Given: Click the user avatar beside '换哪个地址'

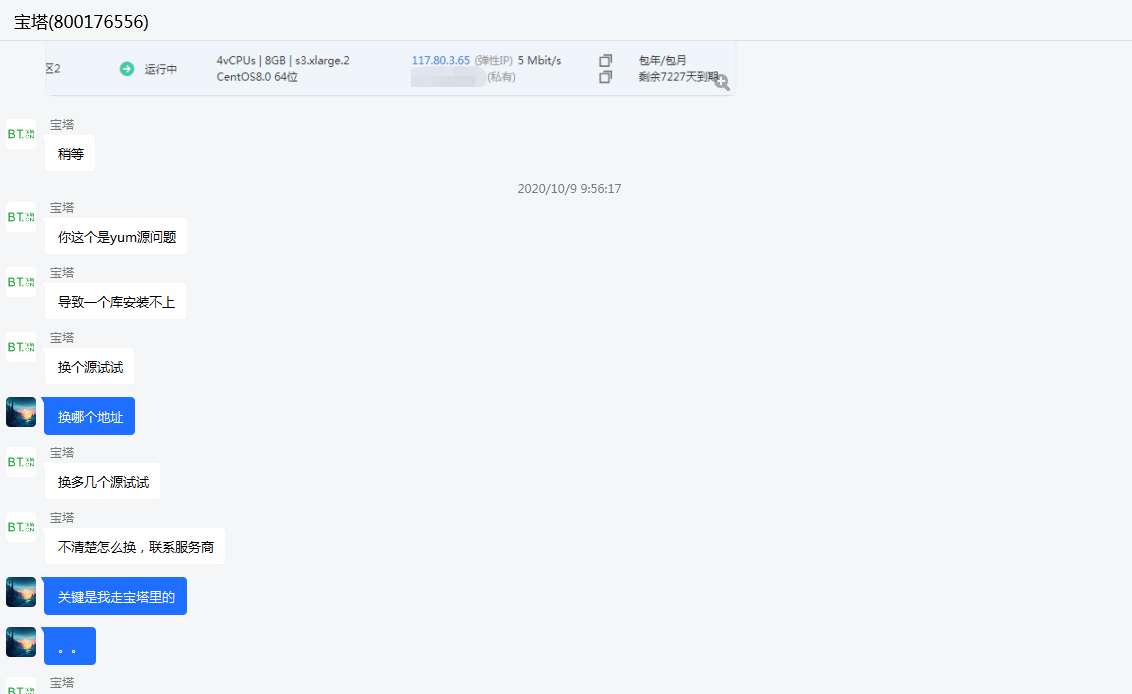Looking at the screenshot, I should coord(21,412).
